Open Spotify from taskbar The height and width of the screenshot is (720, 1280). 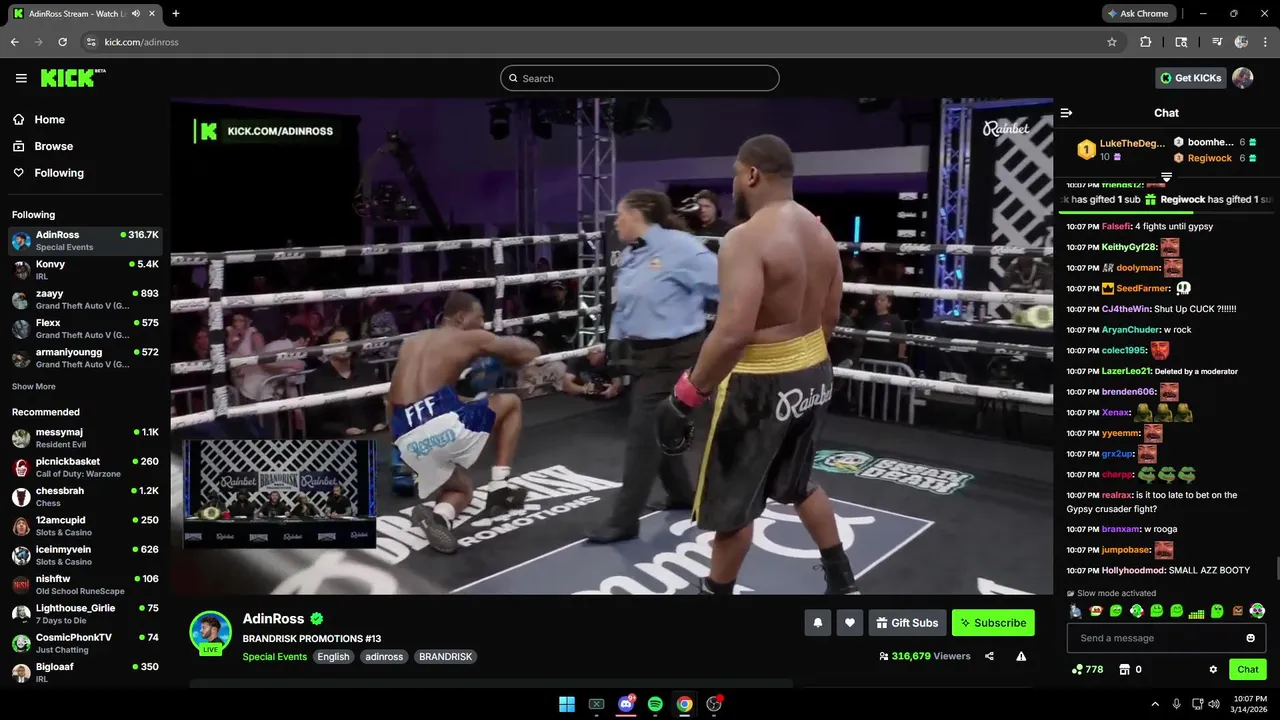[x=655, y=704]
